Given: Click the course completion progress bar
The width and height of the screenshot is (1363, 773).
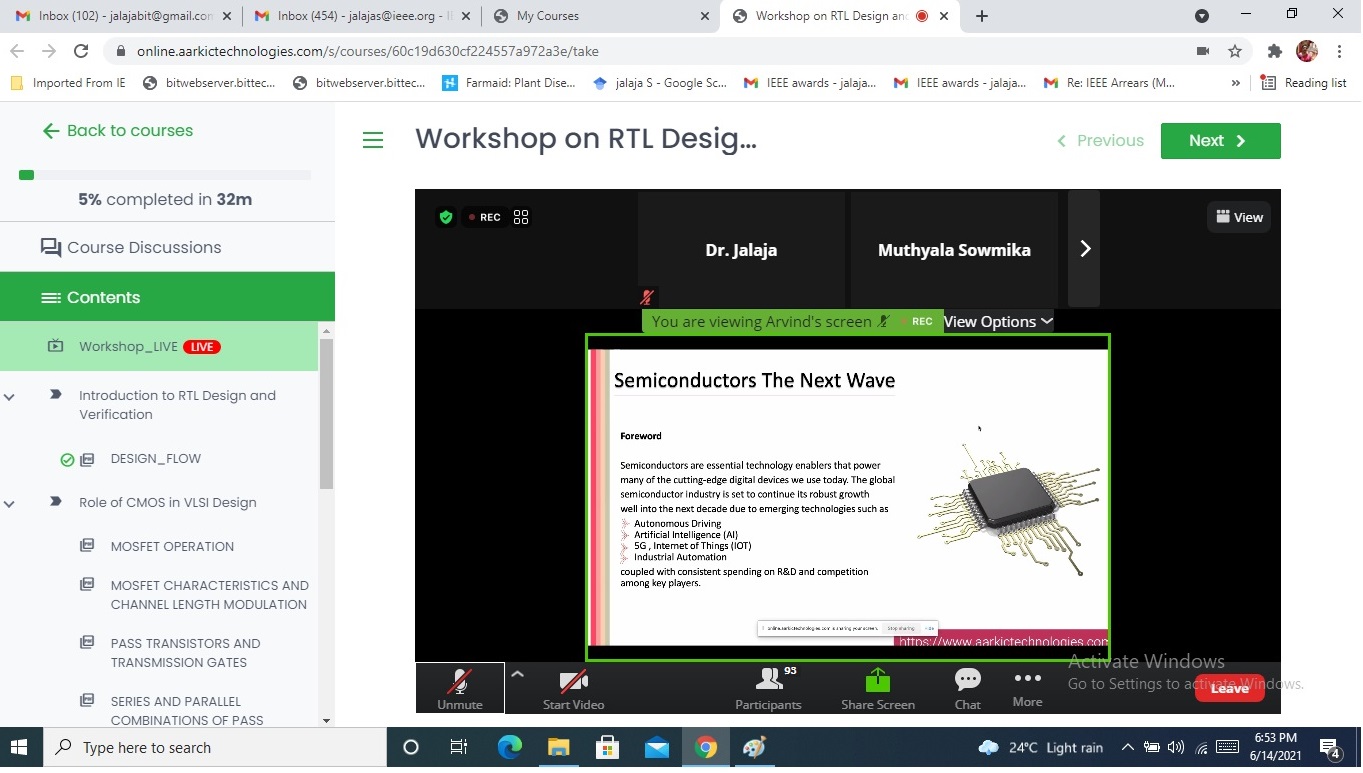Looking at the screenshot, I should pyautogui.click(x=165, y=175).
